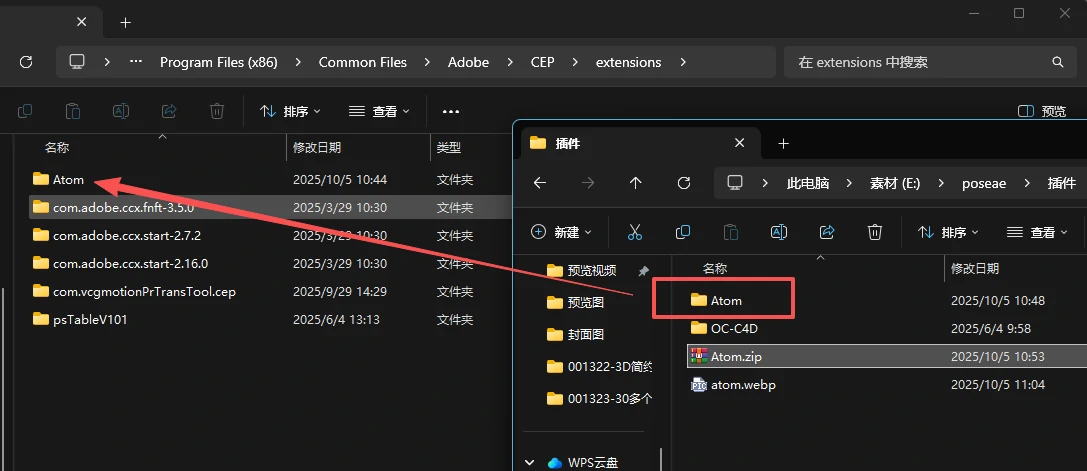Refresh the extensions window
The width and height of the screenshot is (1087, 471).
26,62
